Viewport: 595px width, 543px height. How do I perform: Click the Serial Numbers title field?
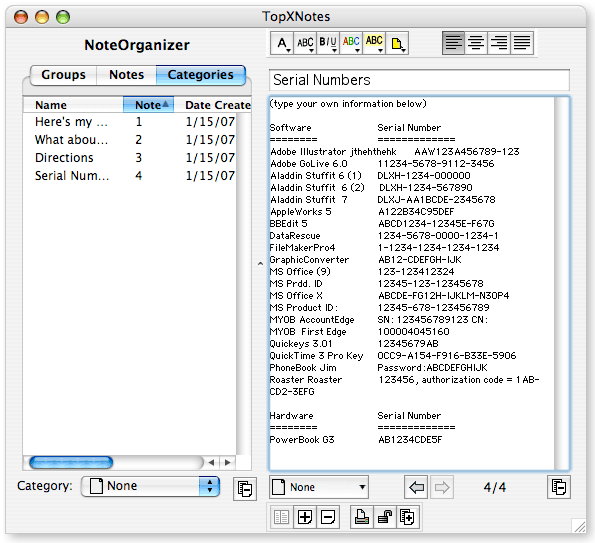419,80
